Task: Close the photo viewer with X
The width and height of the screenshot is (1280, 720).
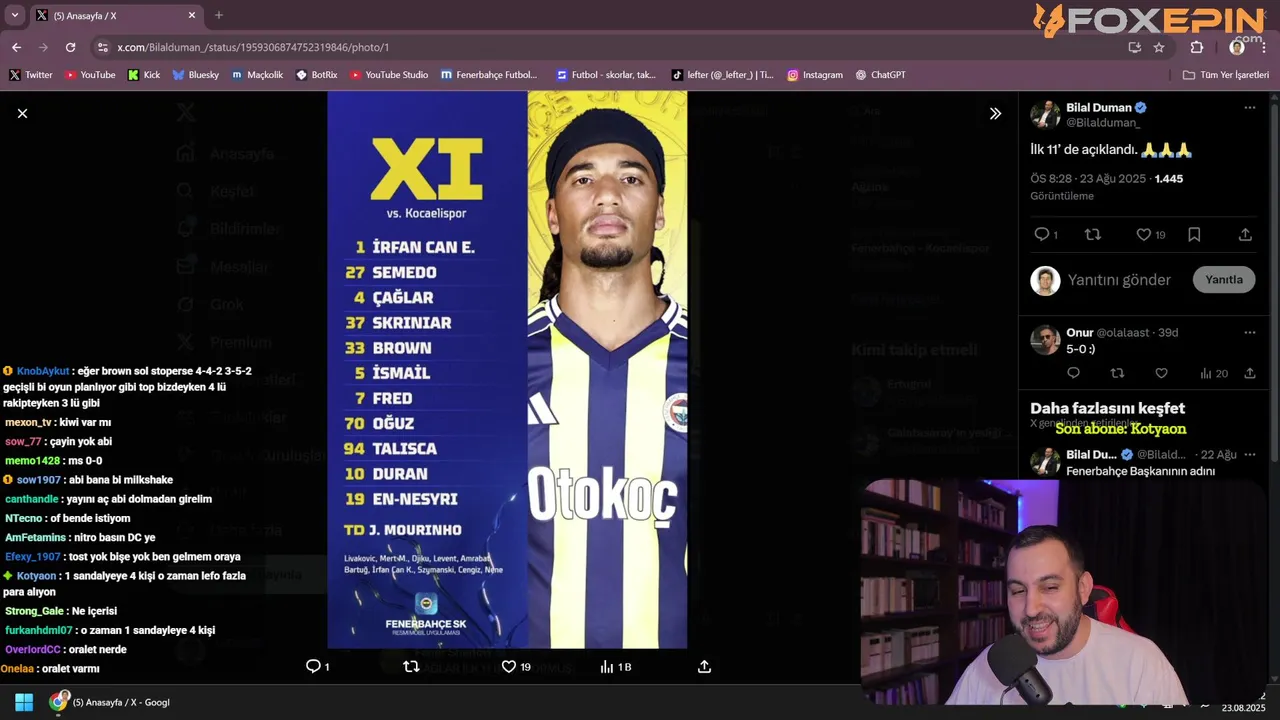Action: tap(22, 114)
